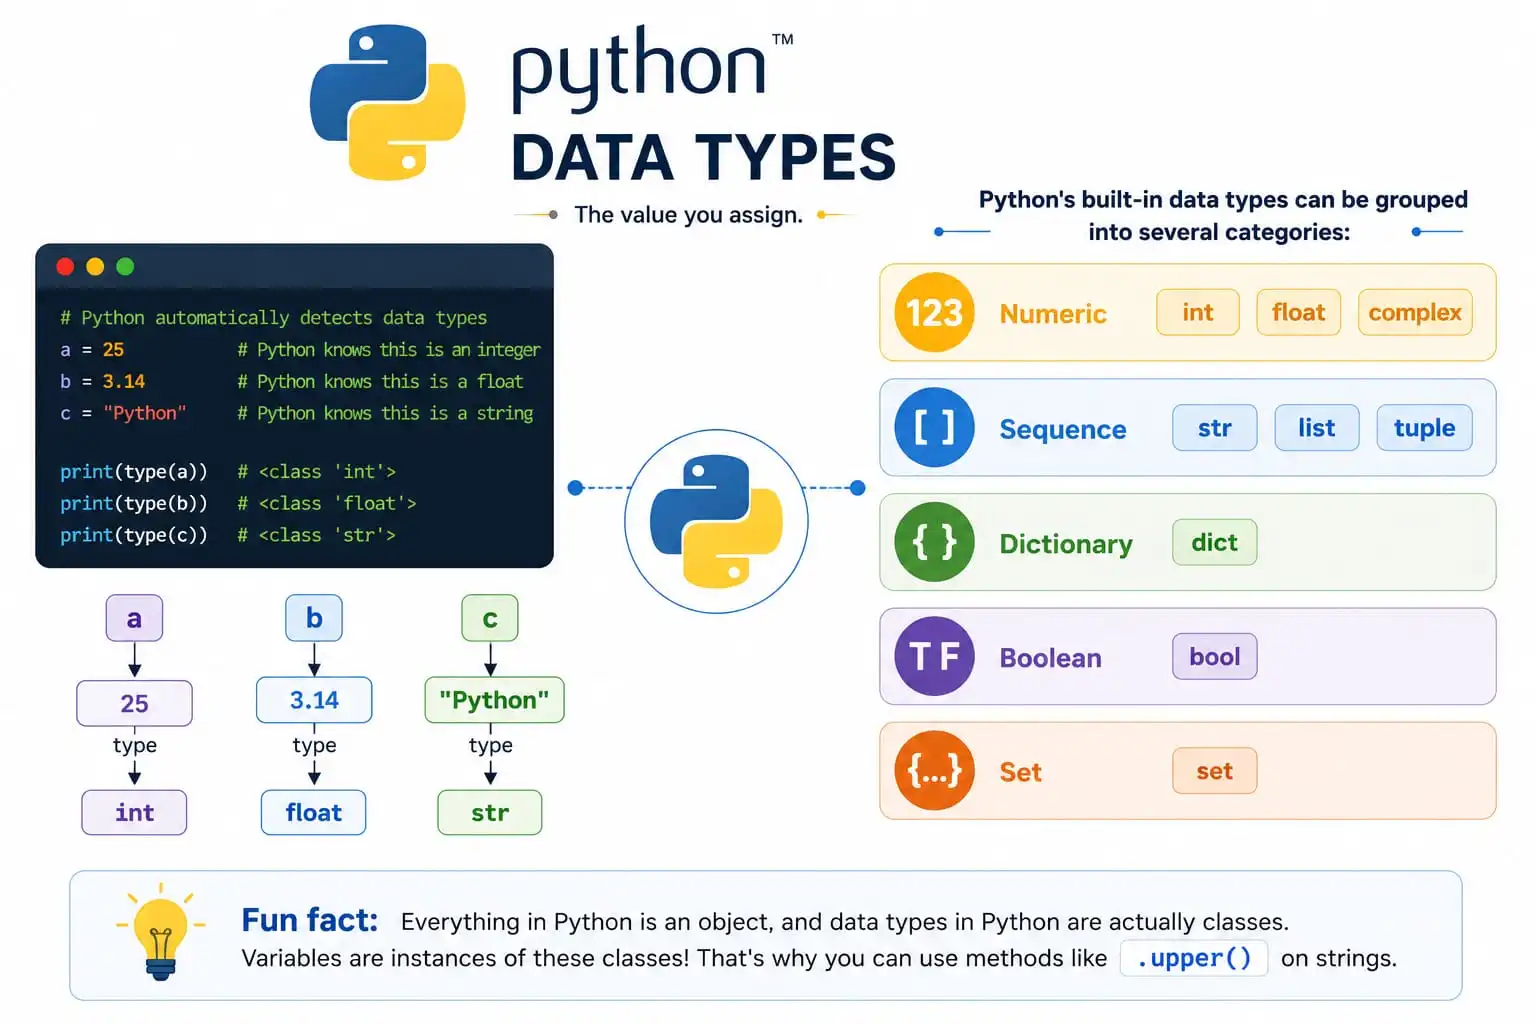Viewport: 1536px width, 1024px height.
Task: Click the variable box labeled a
Action: (x=134, y=618)
